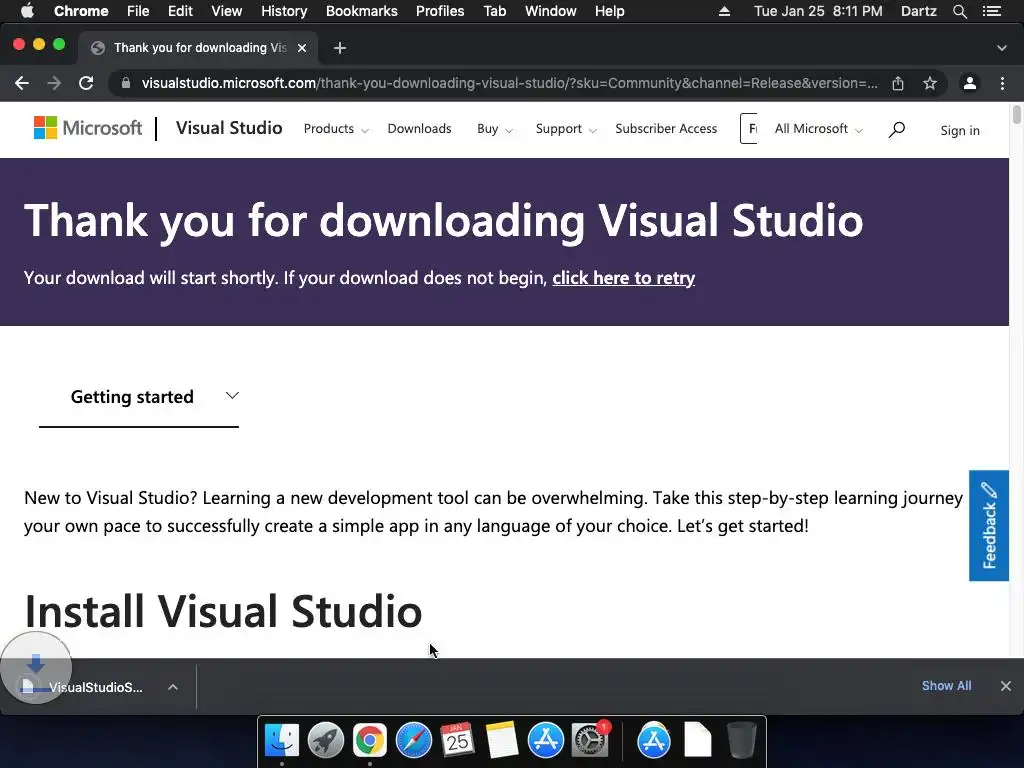Click the eject icon in the menu bar
This screenshot has height=768, width=1024.
click(x=724, y=11)
